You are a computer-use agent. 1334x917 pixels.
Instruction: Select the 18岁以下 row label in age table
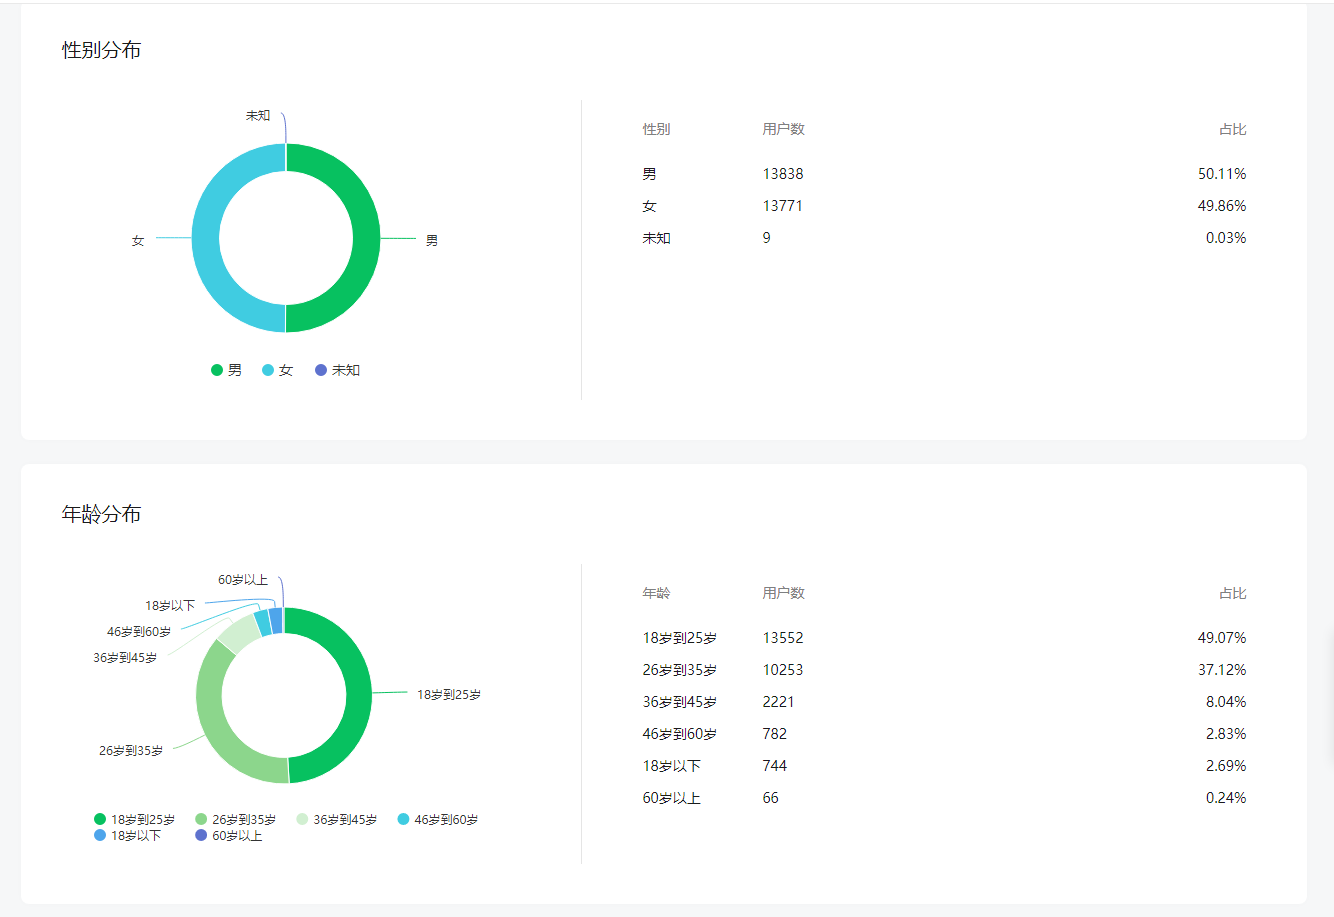tap(671, 766)
